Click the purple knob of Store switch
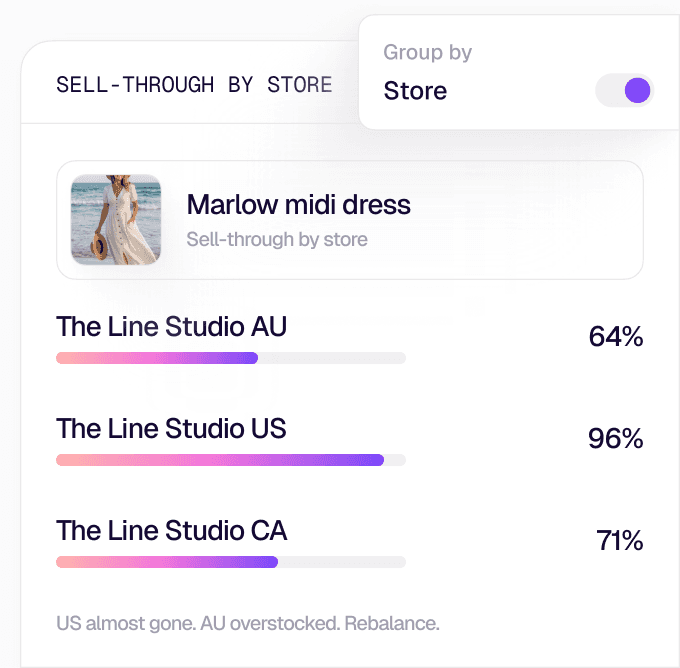 (x=637, y=90)
